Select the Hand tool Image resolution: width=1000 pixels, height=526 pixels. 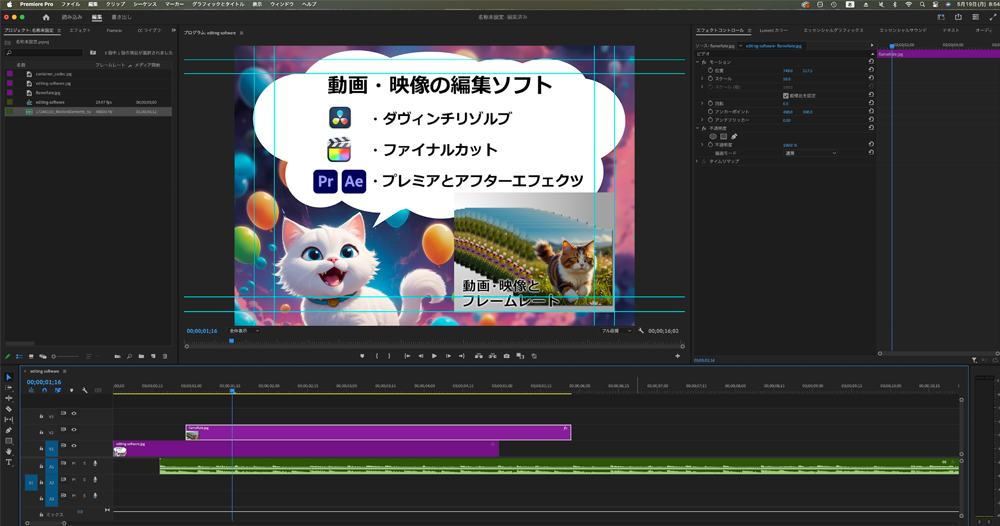click(8, 451)
